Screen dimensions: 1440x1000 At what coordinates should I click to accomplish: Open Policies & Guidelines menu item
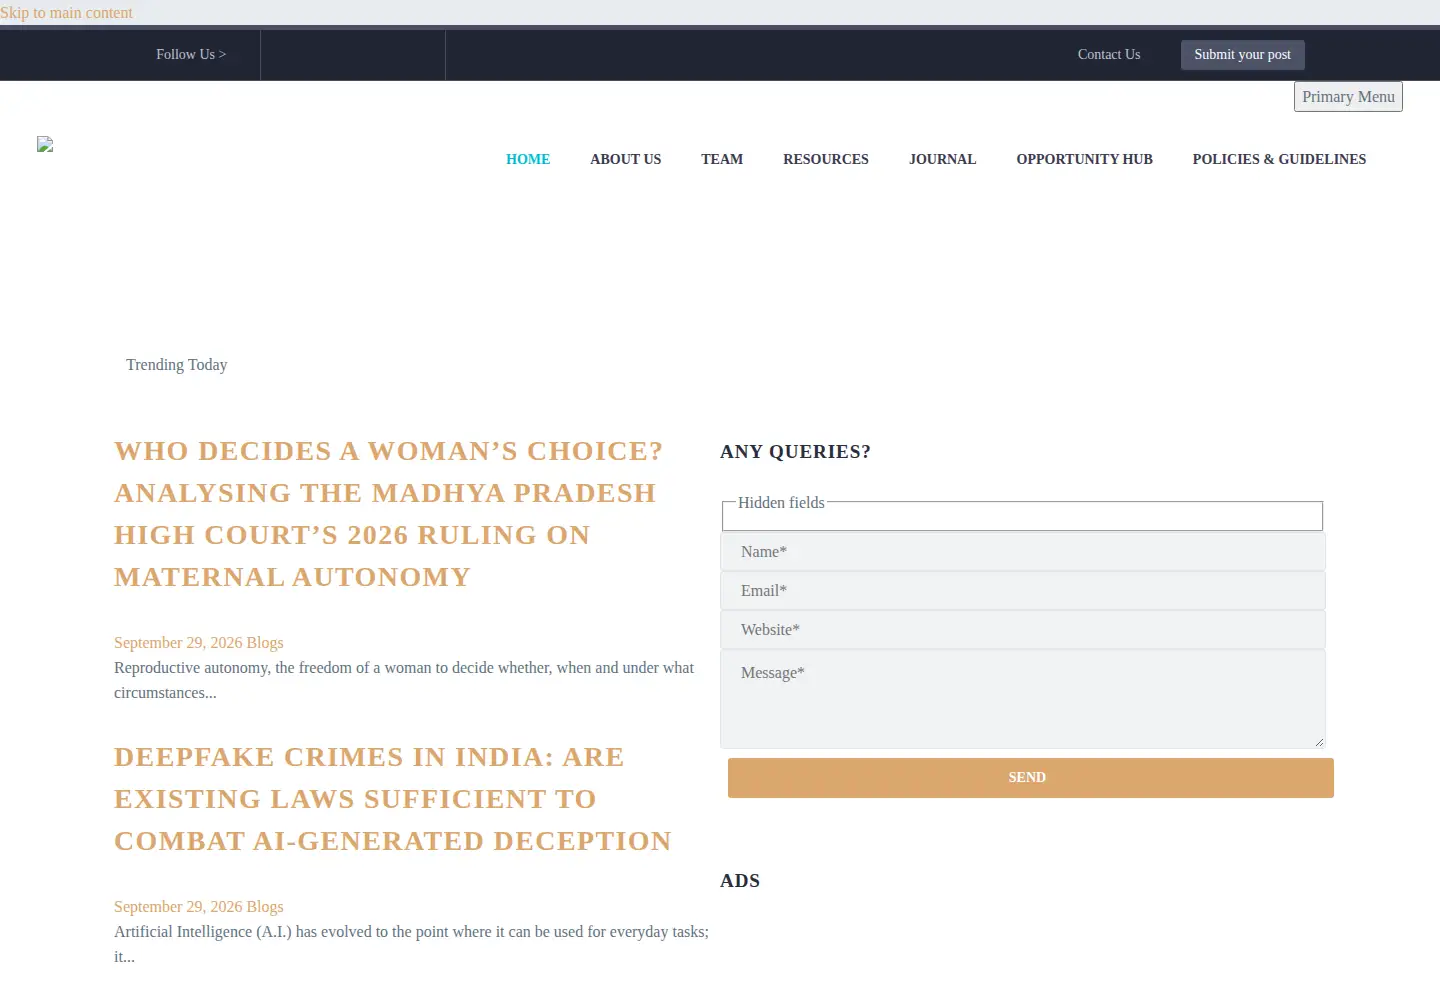coord(1279,159)
